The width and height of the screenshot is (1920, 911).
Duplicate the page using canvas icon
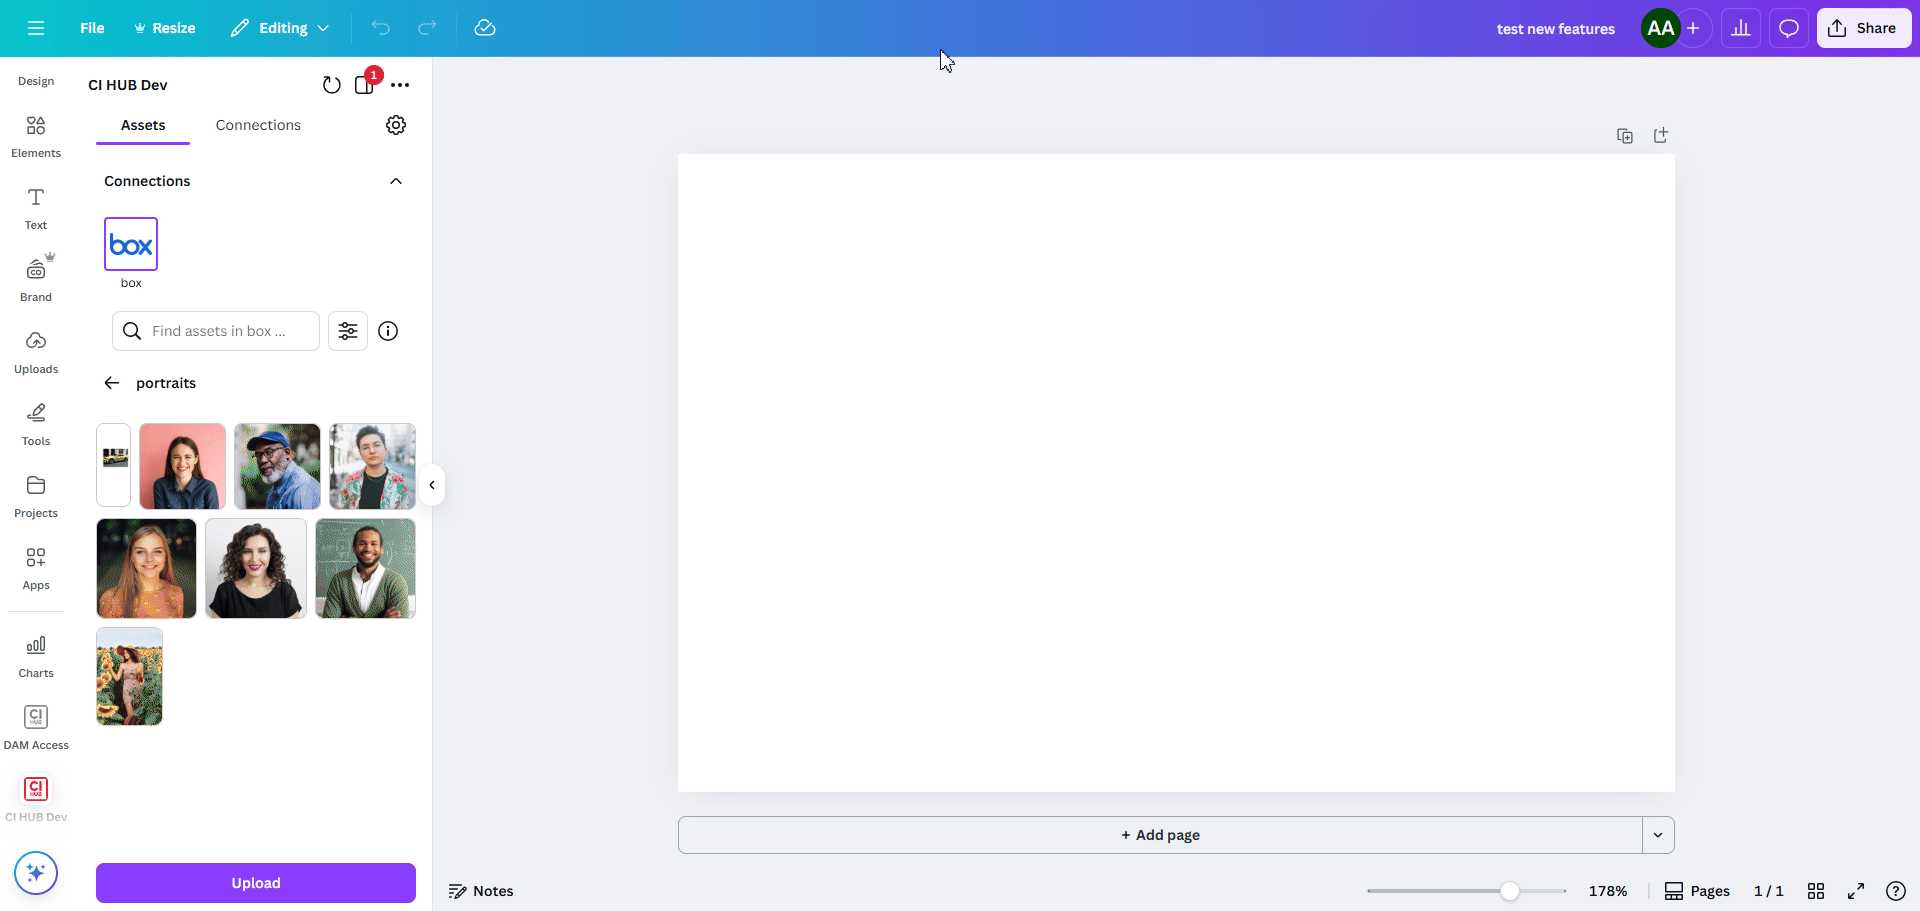click(1625, 136)
